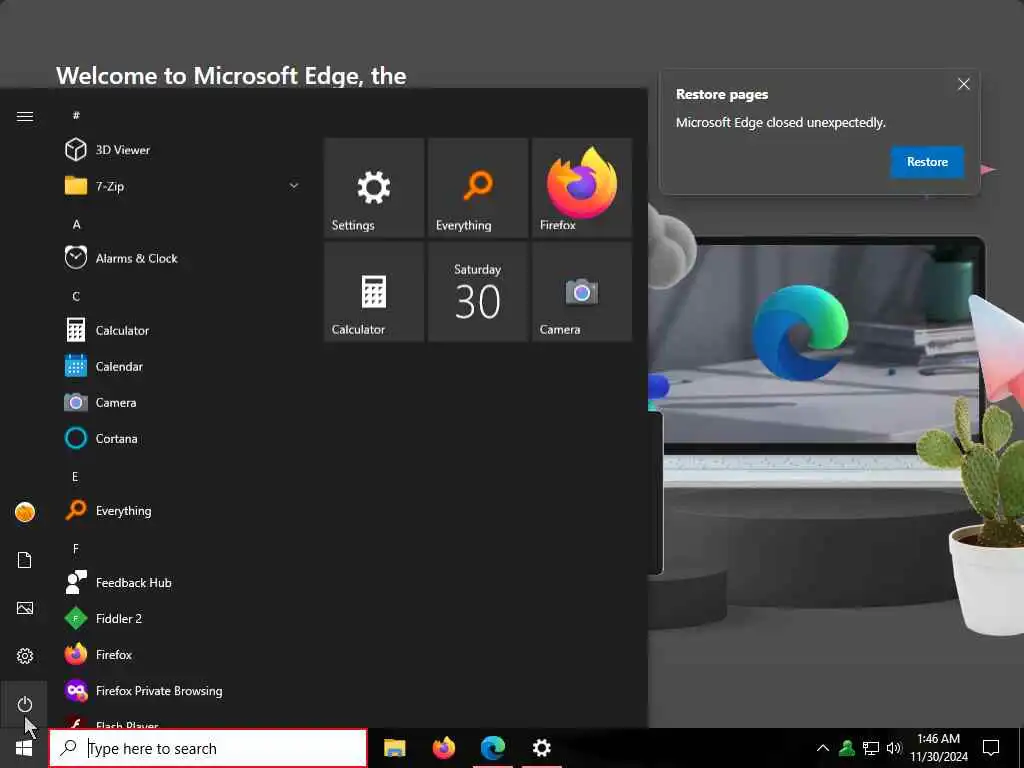The width and height of the screenshot is (1024, 768).
Task: Jump to letter # in app list
Action: coord(76,115)
